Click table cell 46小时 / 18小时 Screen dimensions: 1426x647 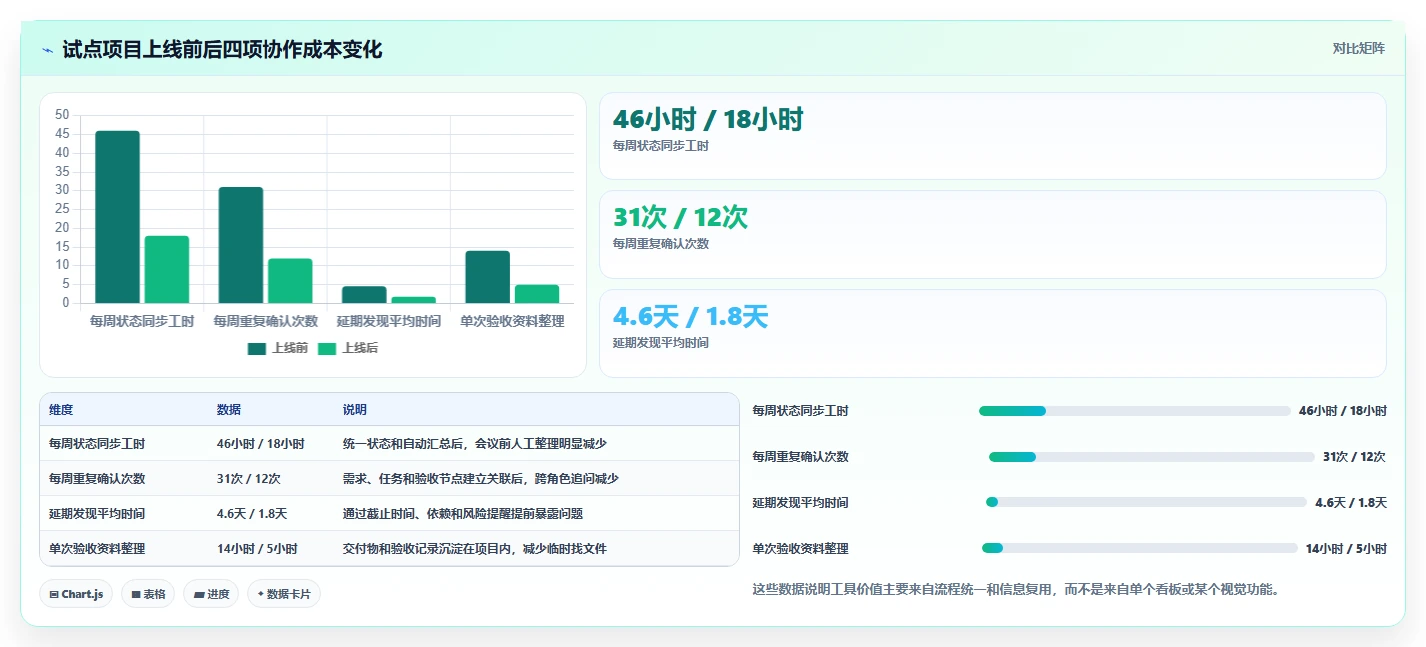pyautogui.click(x=260, y=444)
